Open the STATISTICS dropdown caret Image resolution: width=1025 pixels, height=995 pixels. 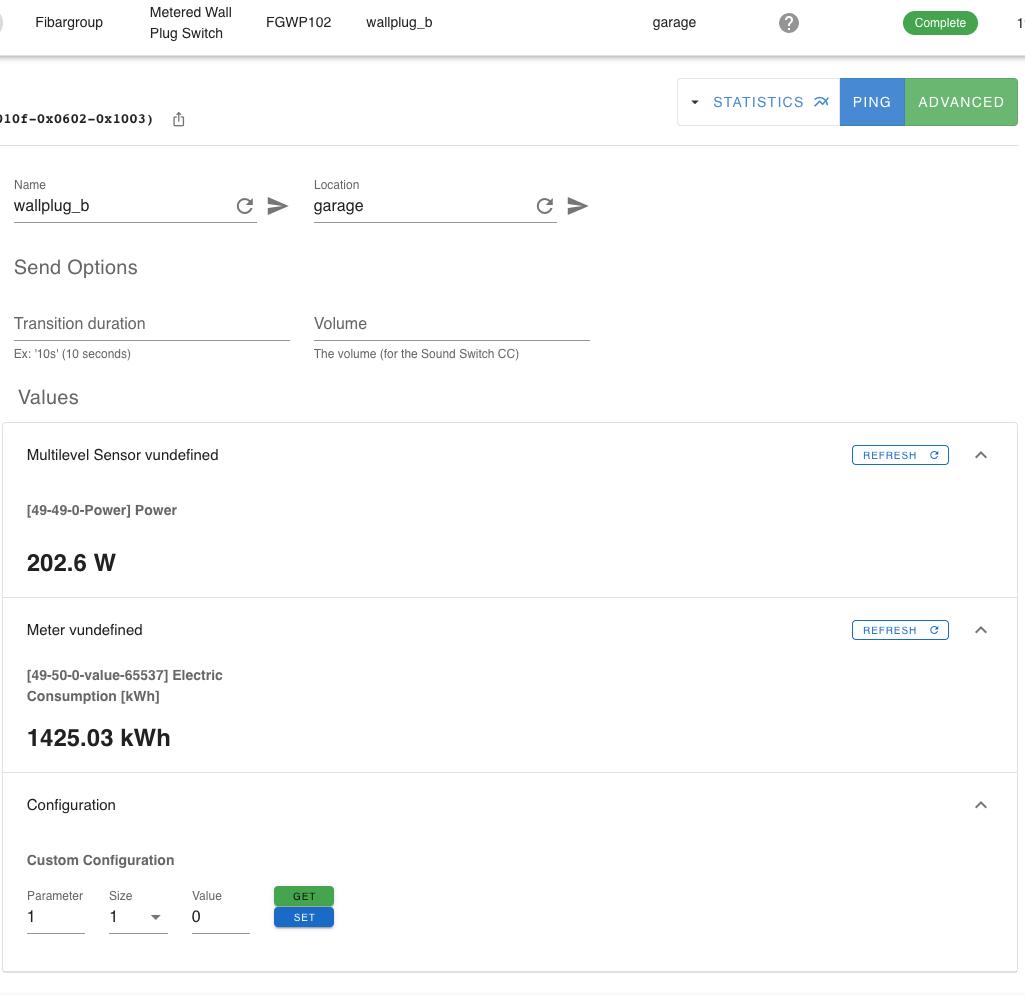(x=697, y=101)
